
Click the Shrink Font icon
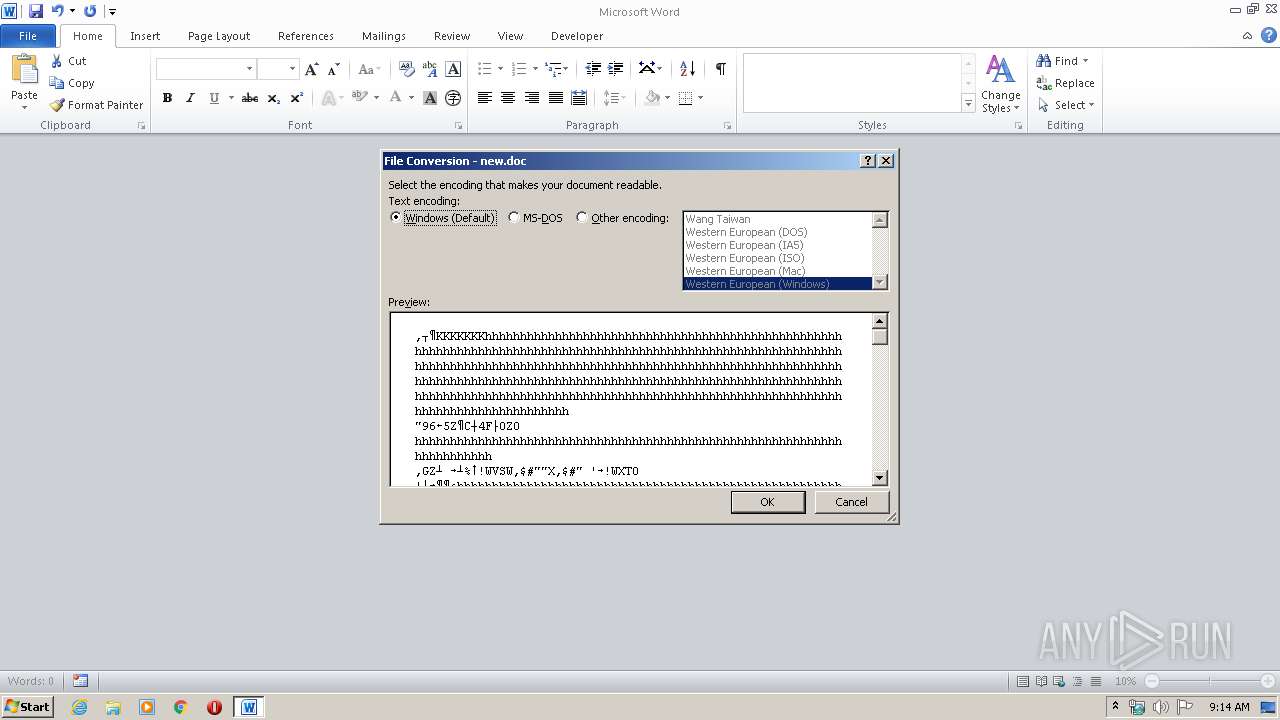coord(334,69)
